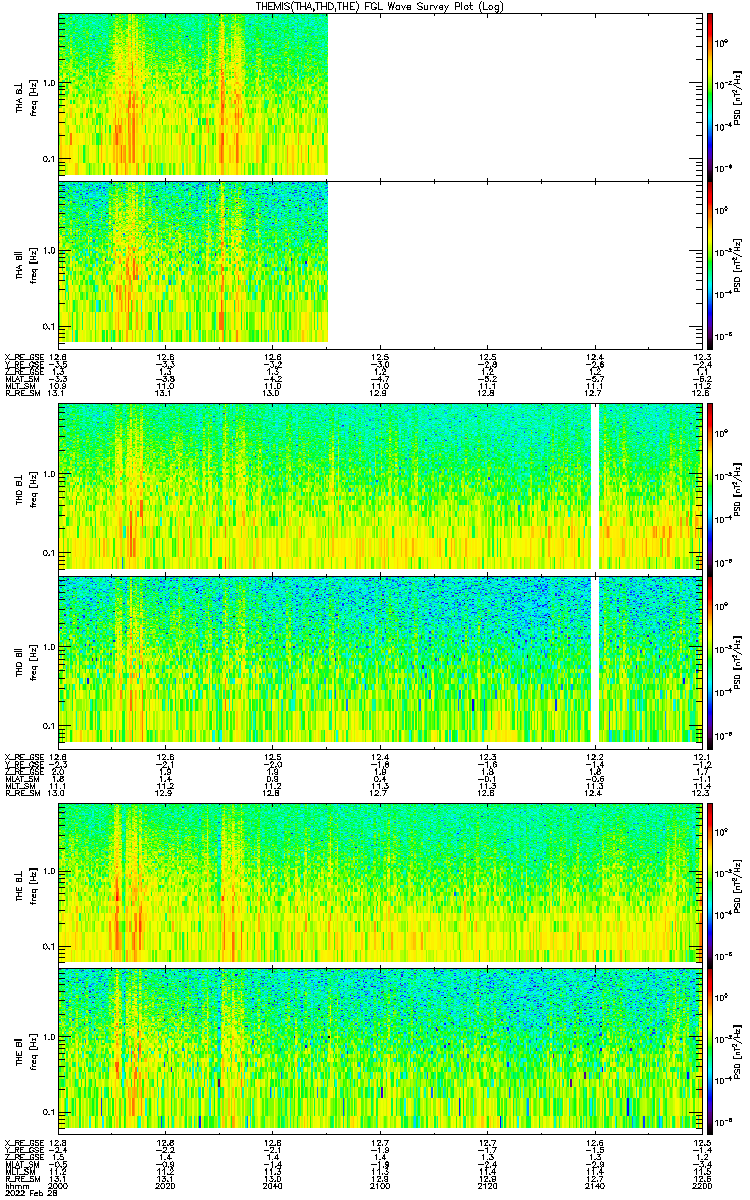This screenshot has width=750, height=1200.
Task: Click the '2200' time label on the bottom axis
Action: click(702, 1186)
